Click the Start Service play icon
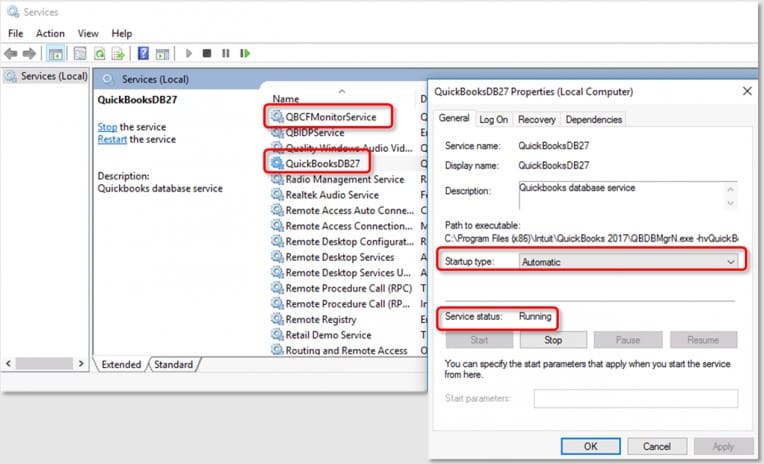The height and width of the screenshot is (464, 764). pyautogui.click(x=189, y=53)
